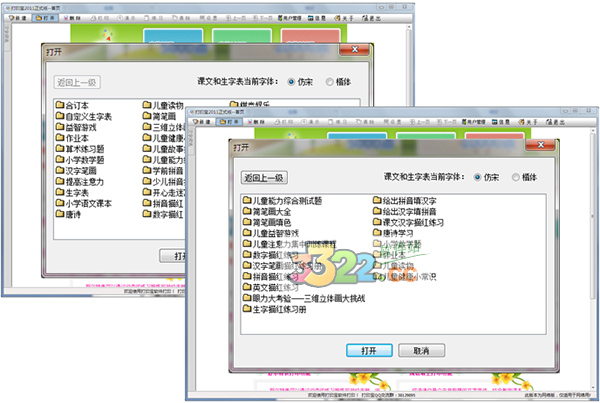
Task: Click the 取消 button in the front dialog
Action: click(x=421, y=351)
